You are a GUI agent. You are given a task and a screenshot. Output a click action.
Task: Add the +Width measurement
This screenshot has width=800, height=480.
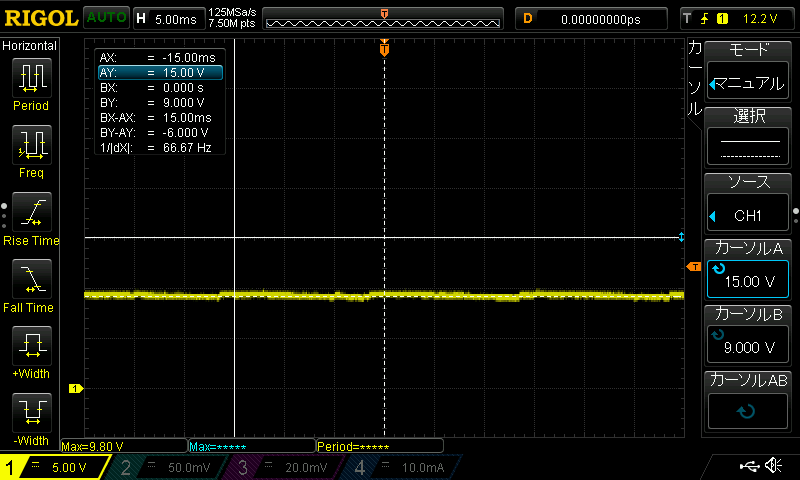[31, 351]
